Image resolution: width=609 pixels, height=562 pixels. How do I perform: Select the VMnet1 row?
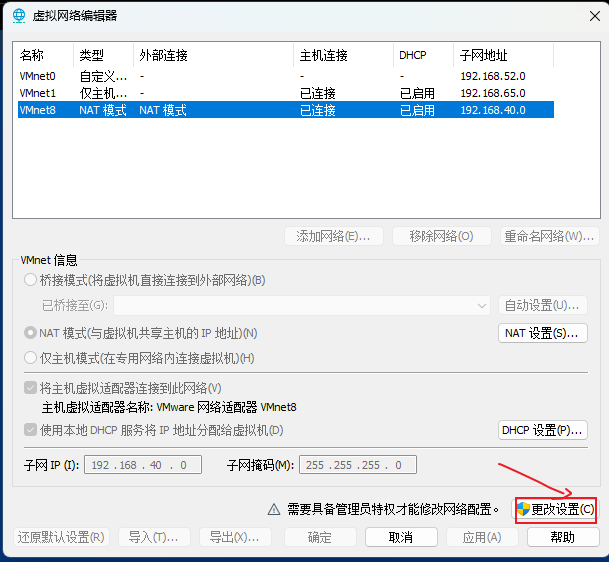(x=286, y=93)
